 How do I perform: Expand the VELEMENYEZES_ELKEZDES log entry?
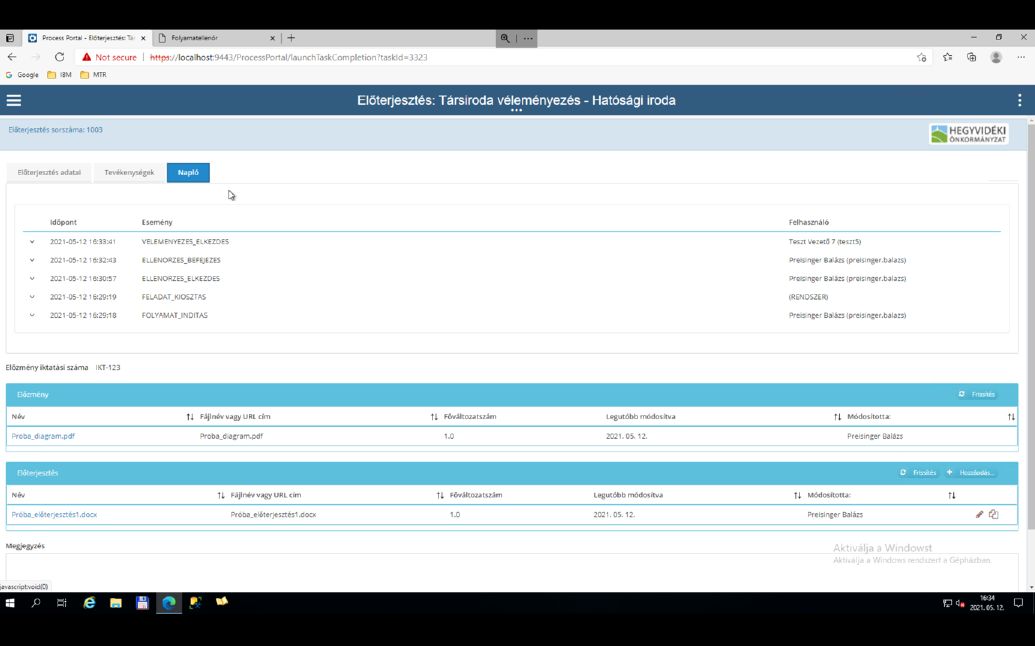33,241
